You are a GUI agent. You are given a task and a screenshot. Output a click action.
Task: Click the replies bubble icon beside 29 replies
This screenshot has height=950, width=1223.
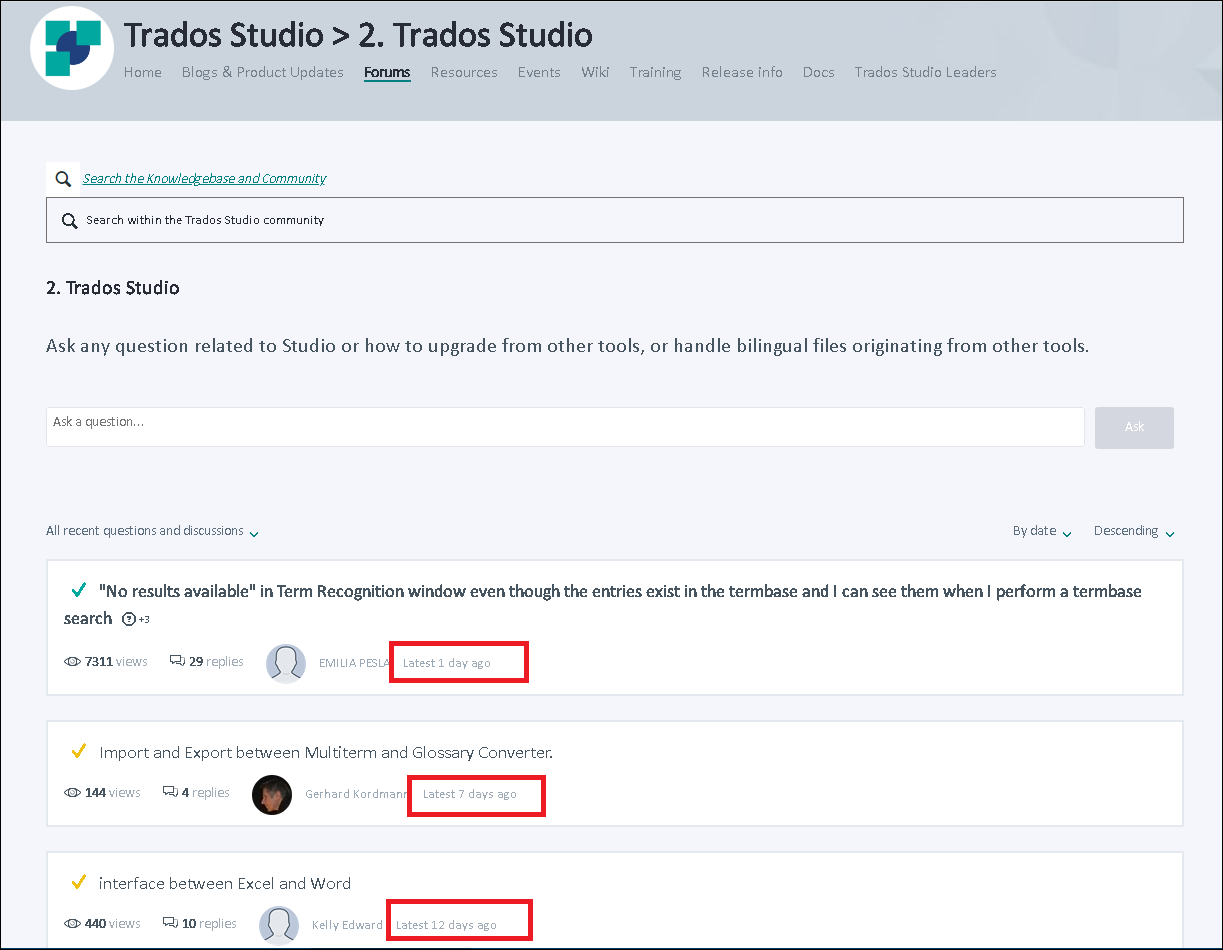click(x=175, y=660)
